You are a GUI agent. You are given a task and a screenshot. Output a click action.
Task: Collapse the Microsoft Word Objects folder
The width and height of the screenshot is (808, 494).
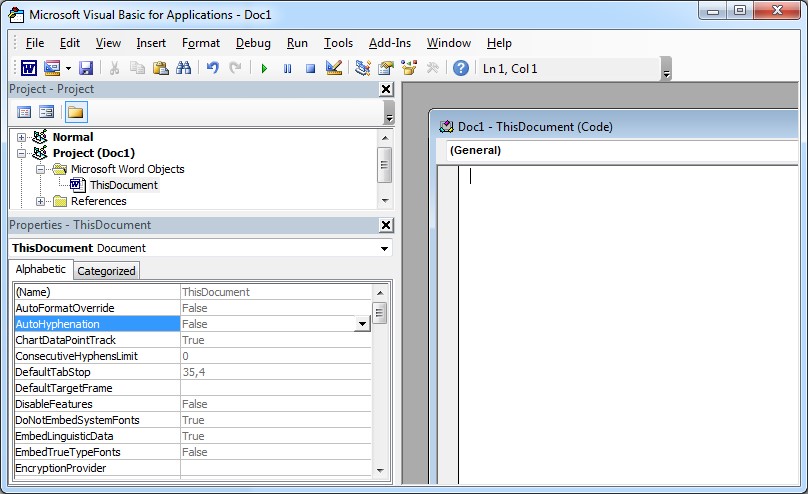click(x=40, y=169)
